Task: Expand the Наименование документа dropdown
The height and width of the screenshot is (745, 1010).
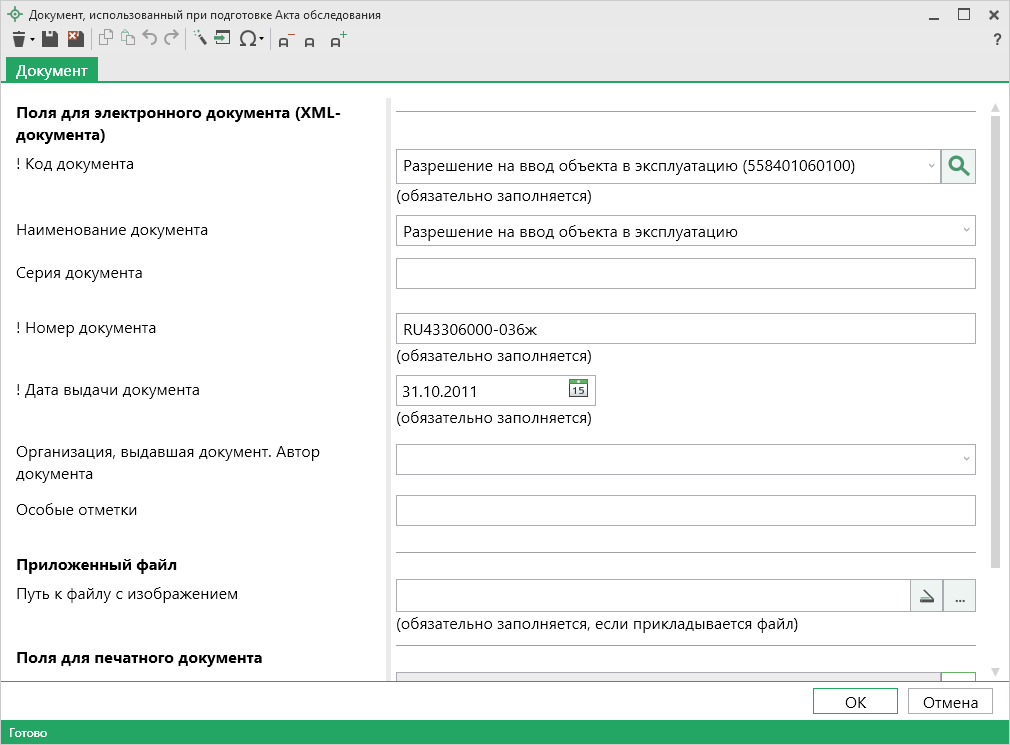Action: pyautogui.click(x=966, y=231)
